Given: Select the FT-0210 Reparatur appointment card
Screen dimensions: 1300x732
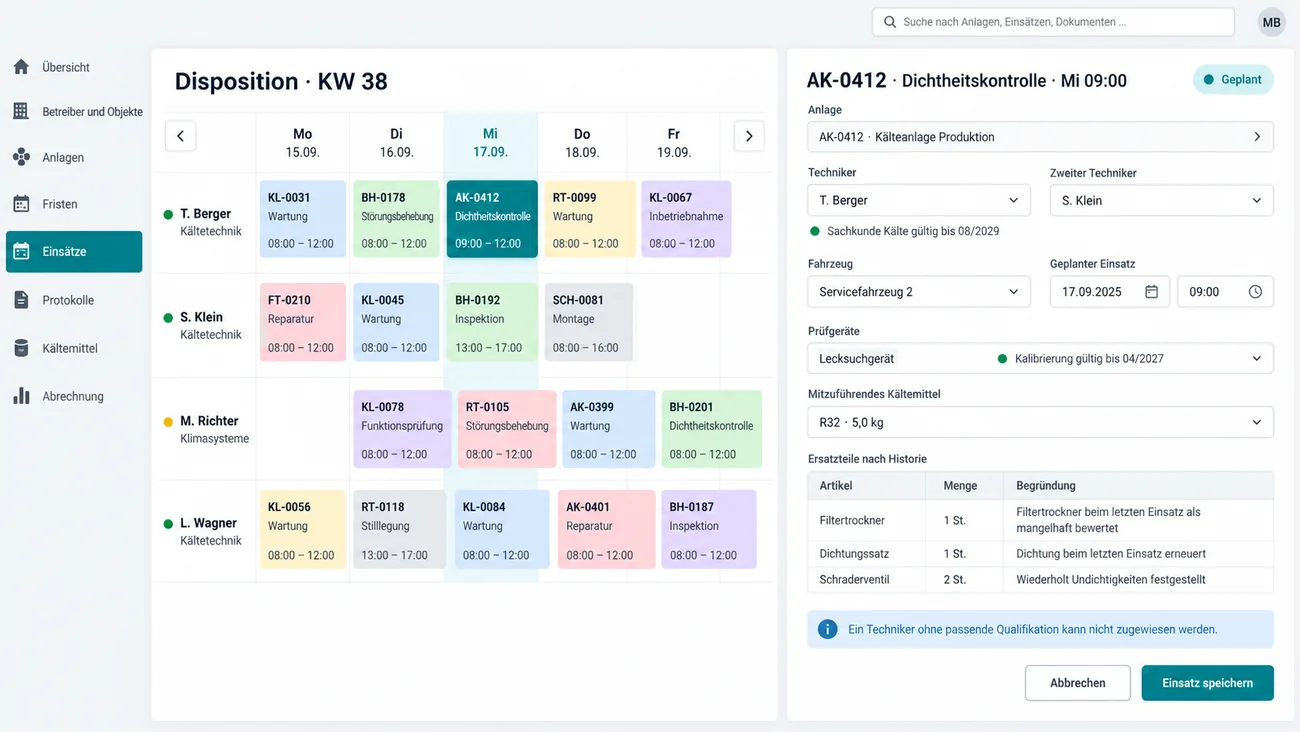Looking at the screenshot, I should click(x=303, y=322).
